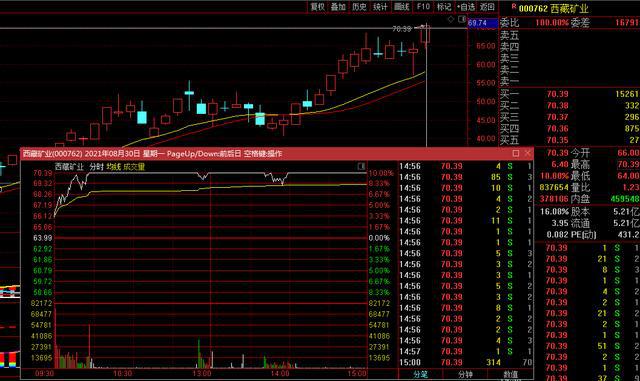640x381 pixels.
Task: Open the F10 company info
Action: coord(423,7)
